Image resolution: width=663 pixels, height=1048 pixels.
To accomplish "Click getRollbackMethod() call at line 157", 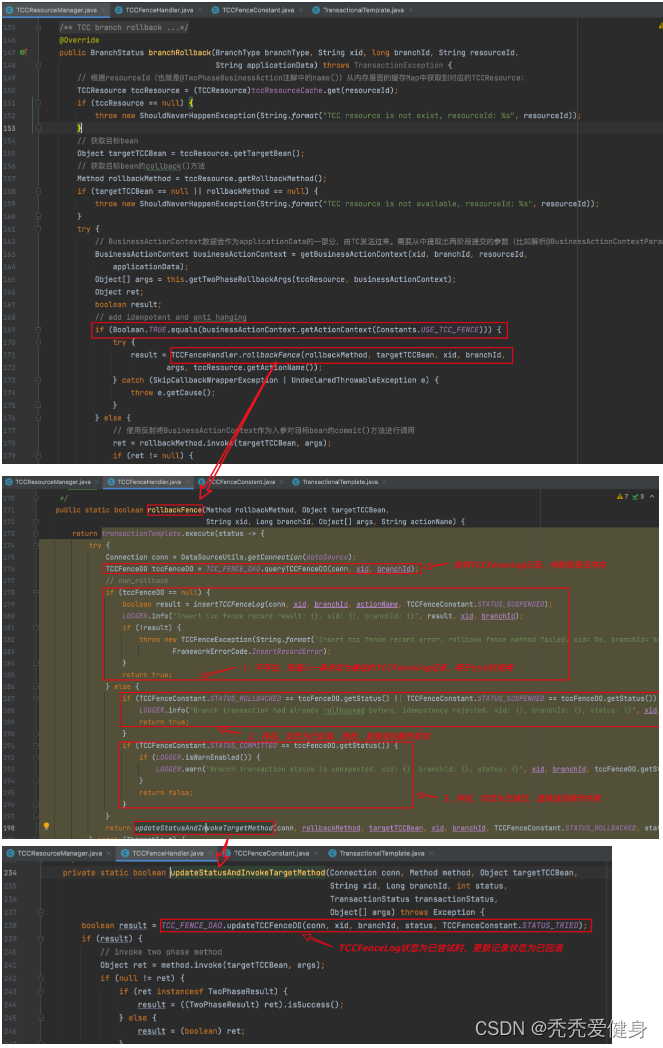I will pos(280,178).
